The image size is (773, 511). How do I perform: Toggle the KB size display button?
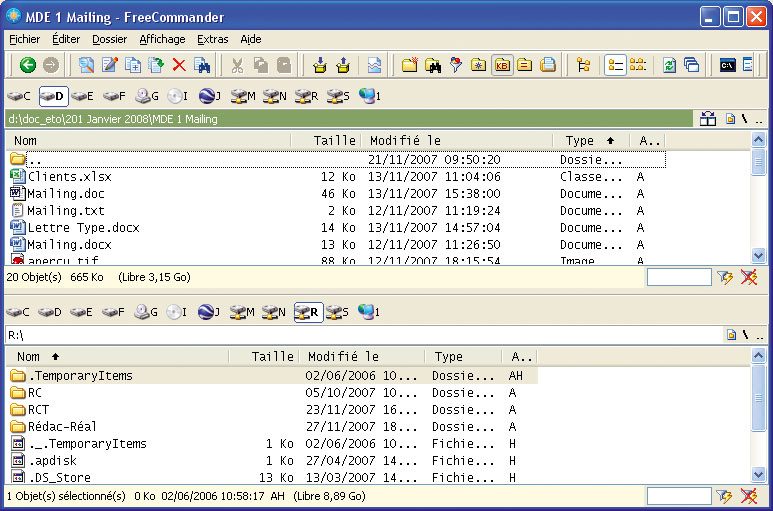click(502, 66)
